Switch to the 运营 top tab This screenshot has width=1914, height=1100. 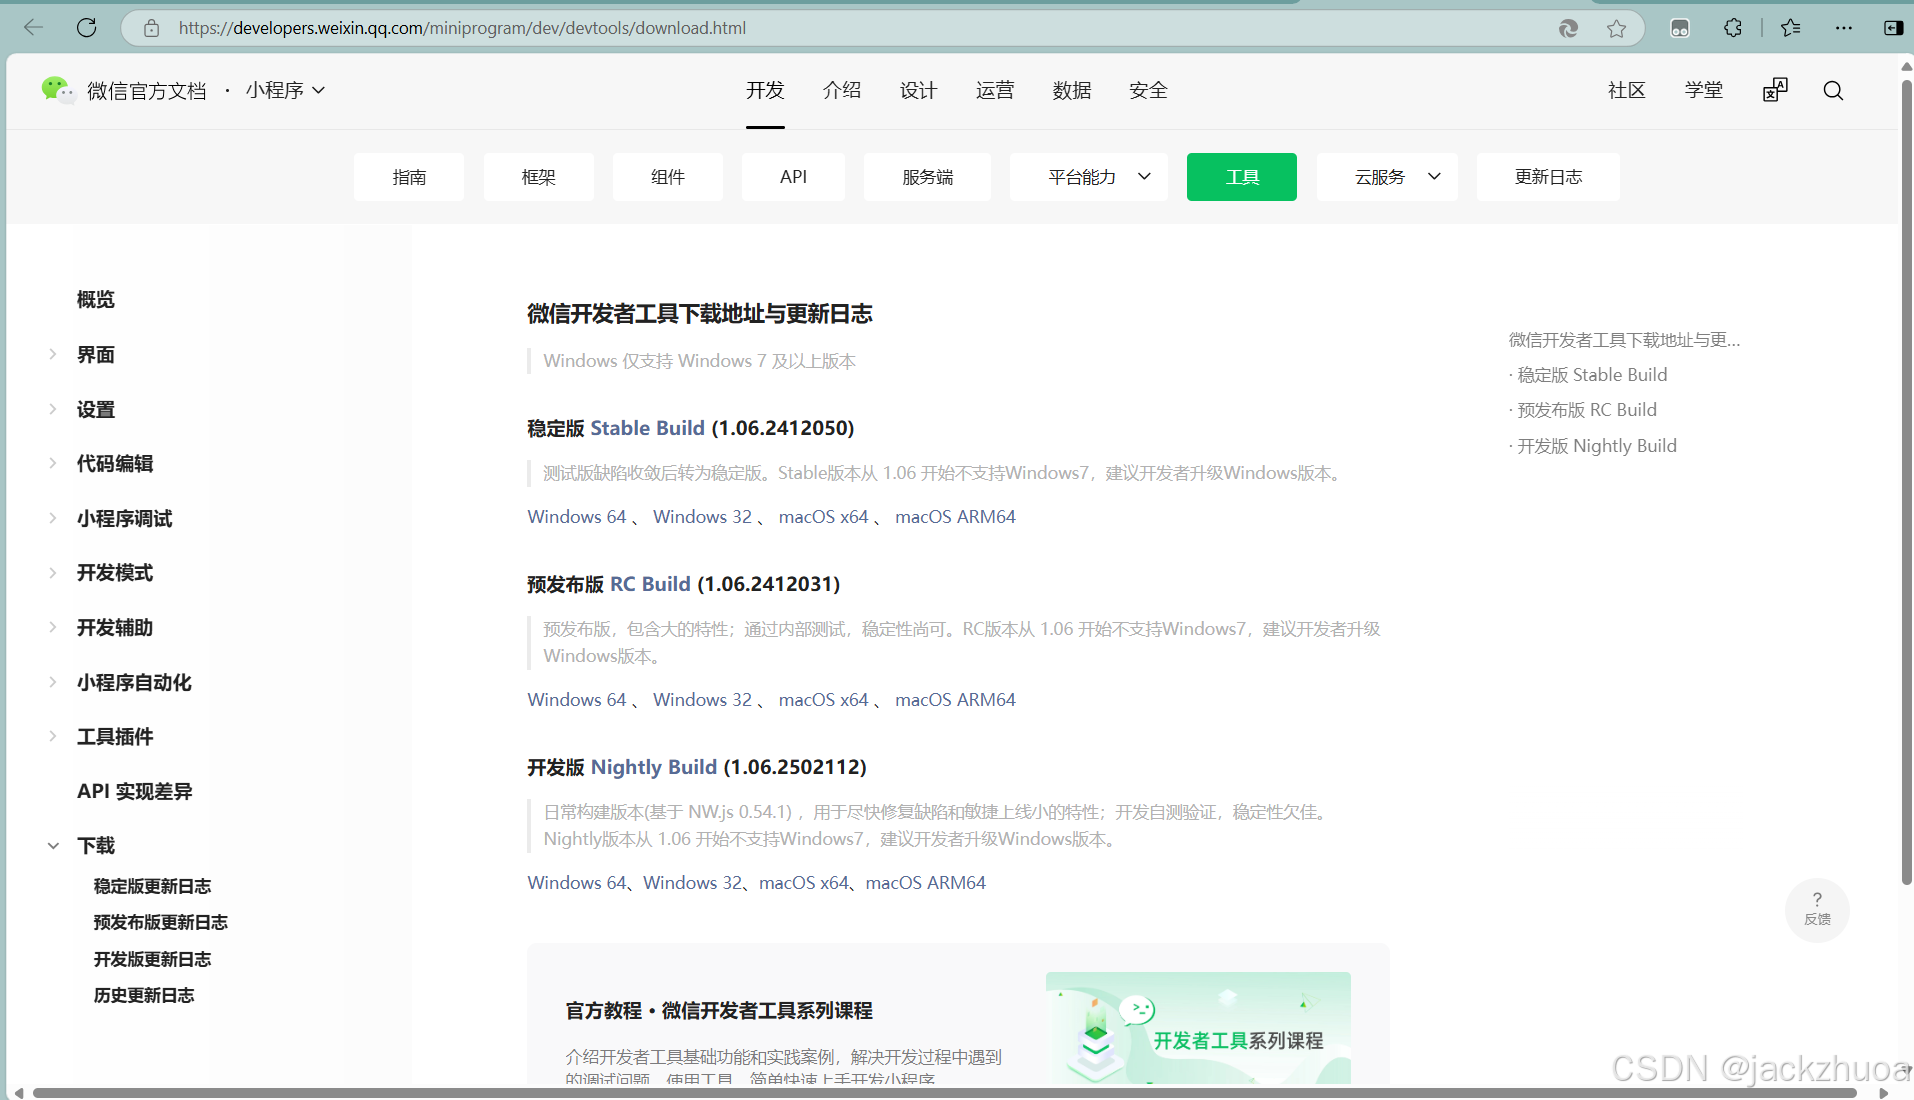[x=995, y=90]
